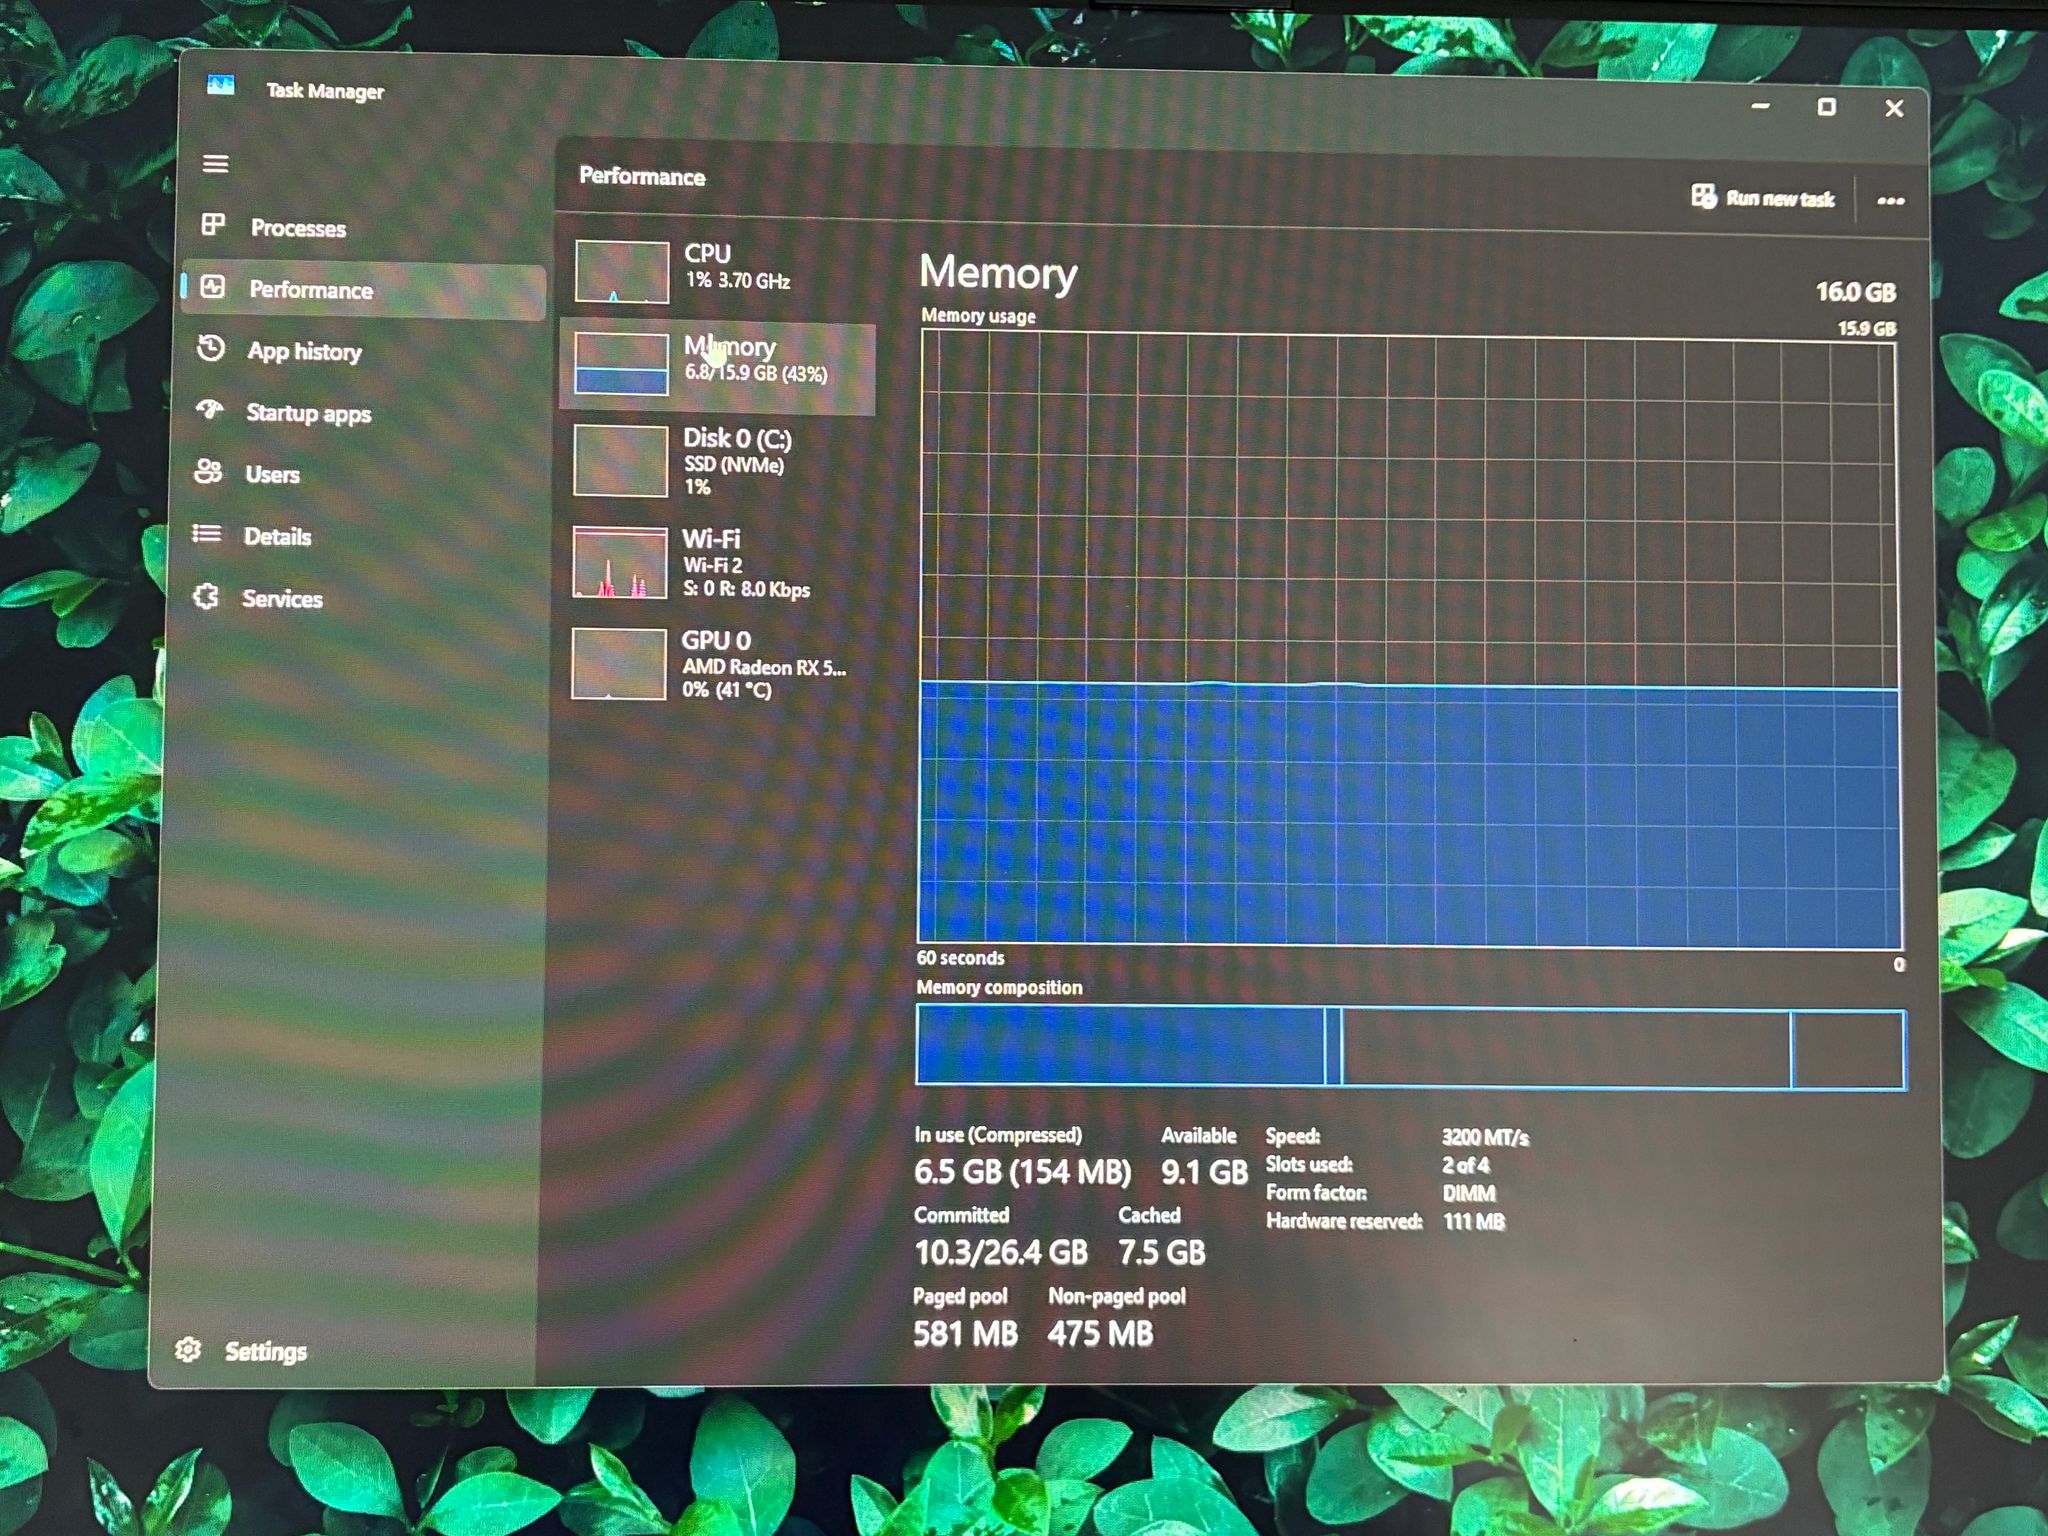Select the CPU mini graph thumbnail
2048x1536 pixels.
coord(622,271)
